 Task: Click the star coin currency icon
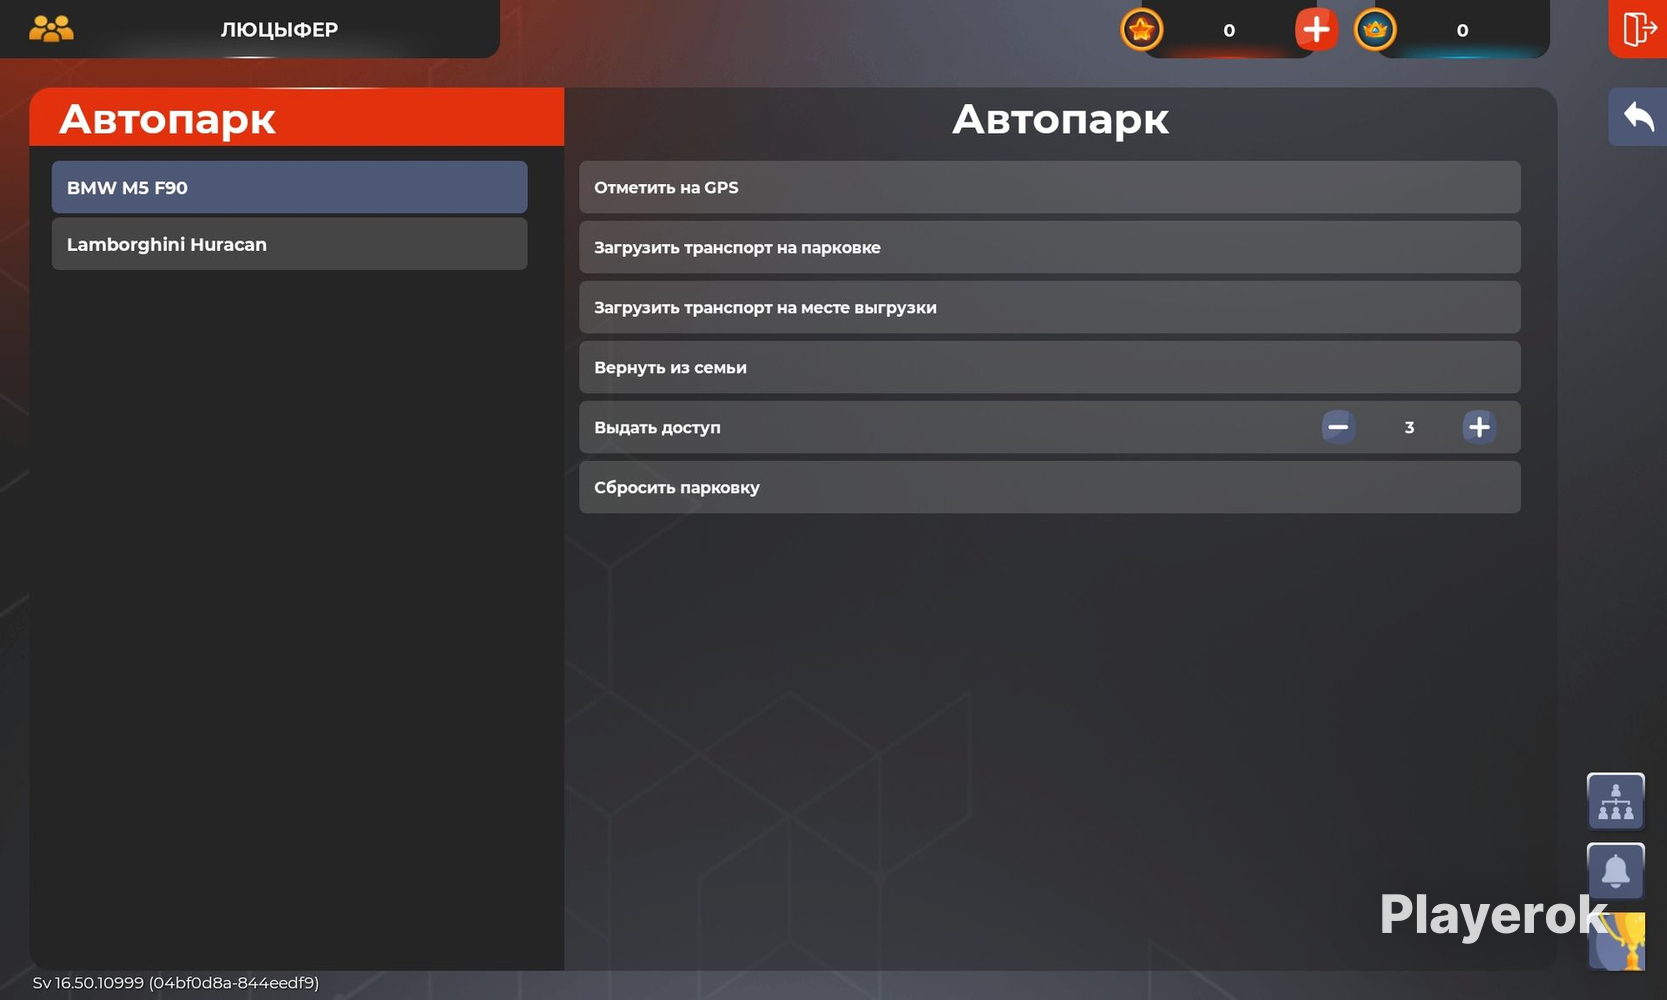point(1141,29)
